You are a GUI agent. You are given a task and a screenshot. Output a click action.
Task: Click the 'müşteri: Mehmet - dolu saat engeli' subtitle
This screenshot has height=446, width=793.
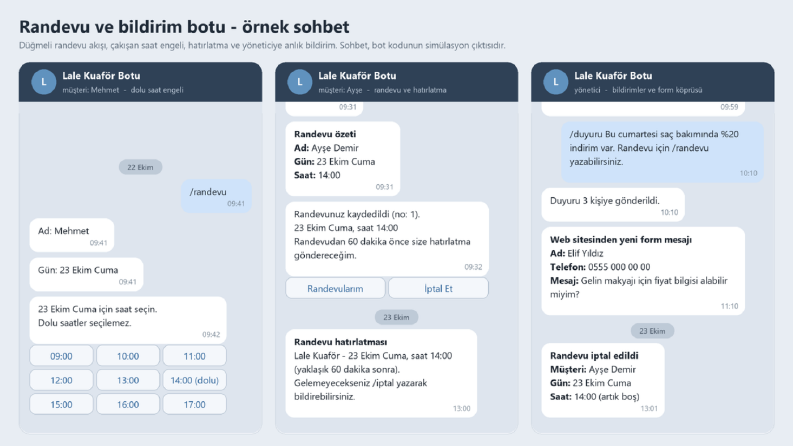point(123,90)
